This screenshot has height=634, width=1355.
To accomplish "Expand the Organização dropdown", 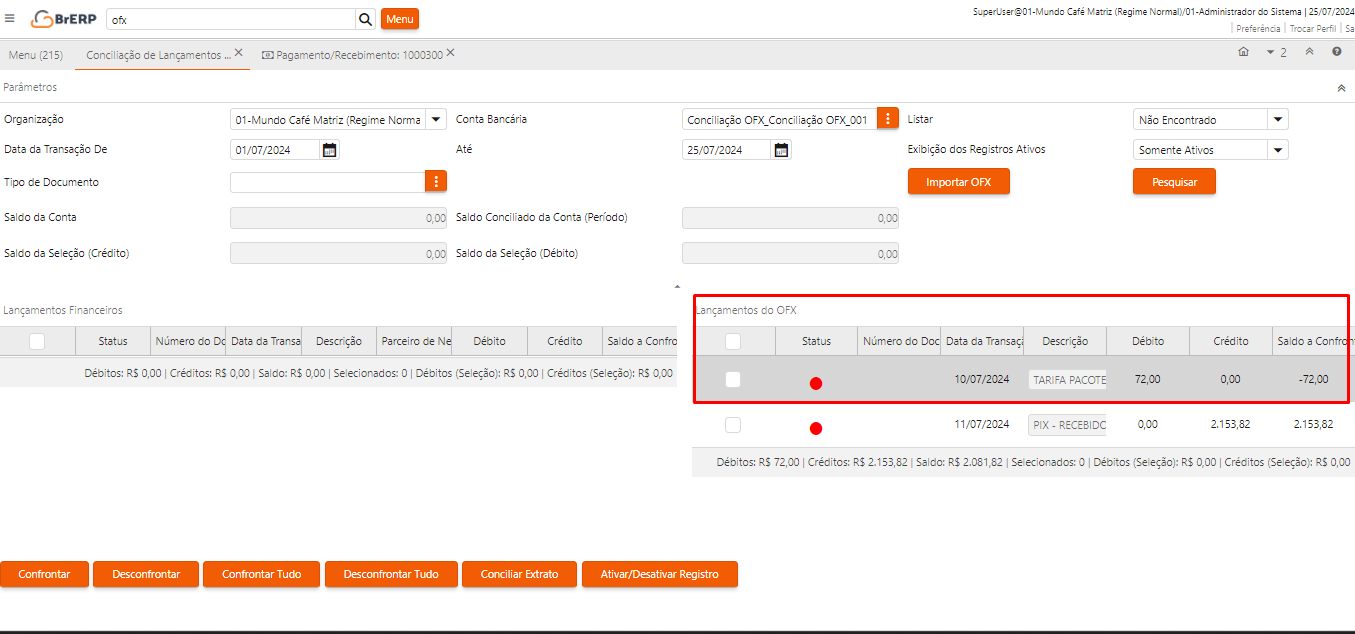I will click(x=436, y=119).
